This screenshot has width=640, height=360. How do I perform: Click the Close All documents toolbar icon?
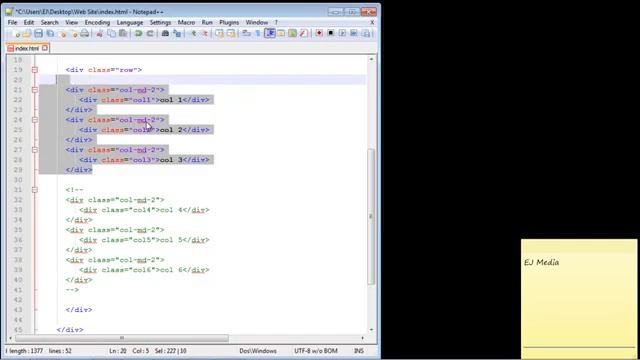pos(73,33)
